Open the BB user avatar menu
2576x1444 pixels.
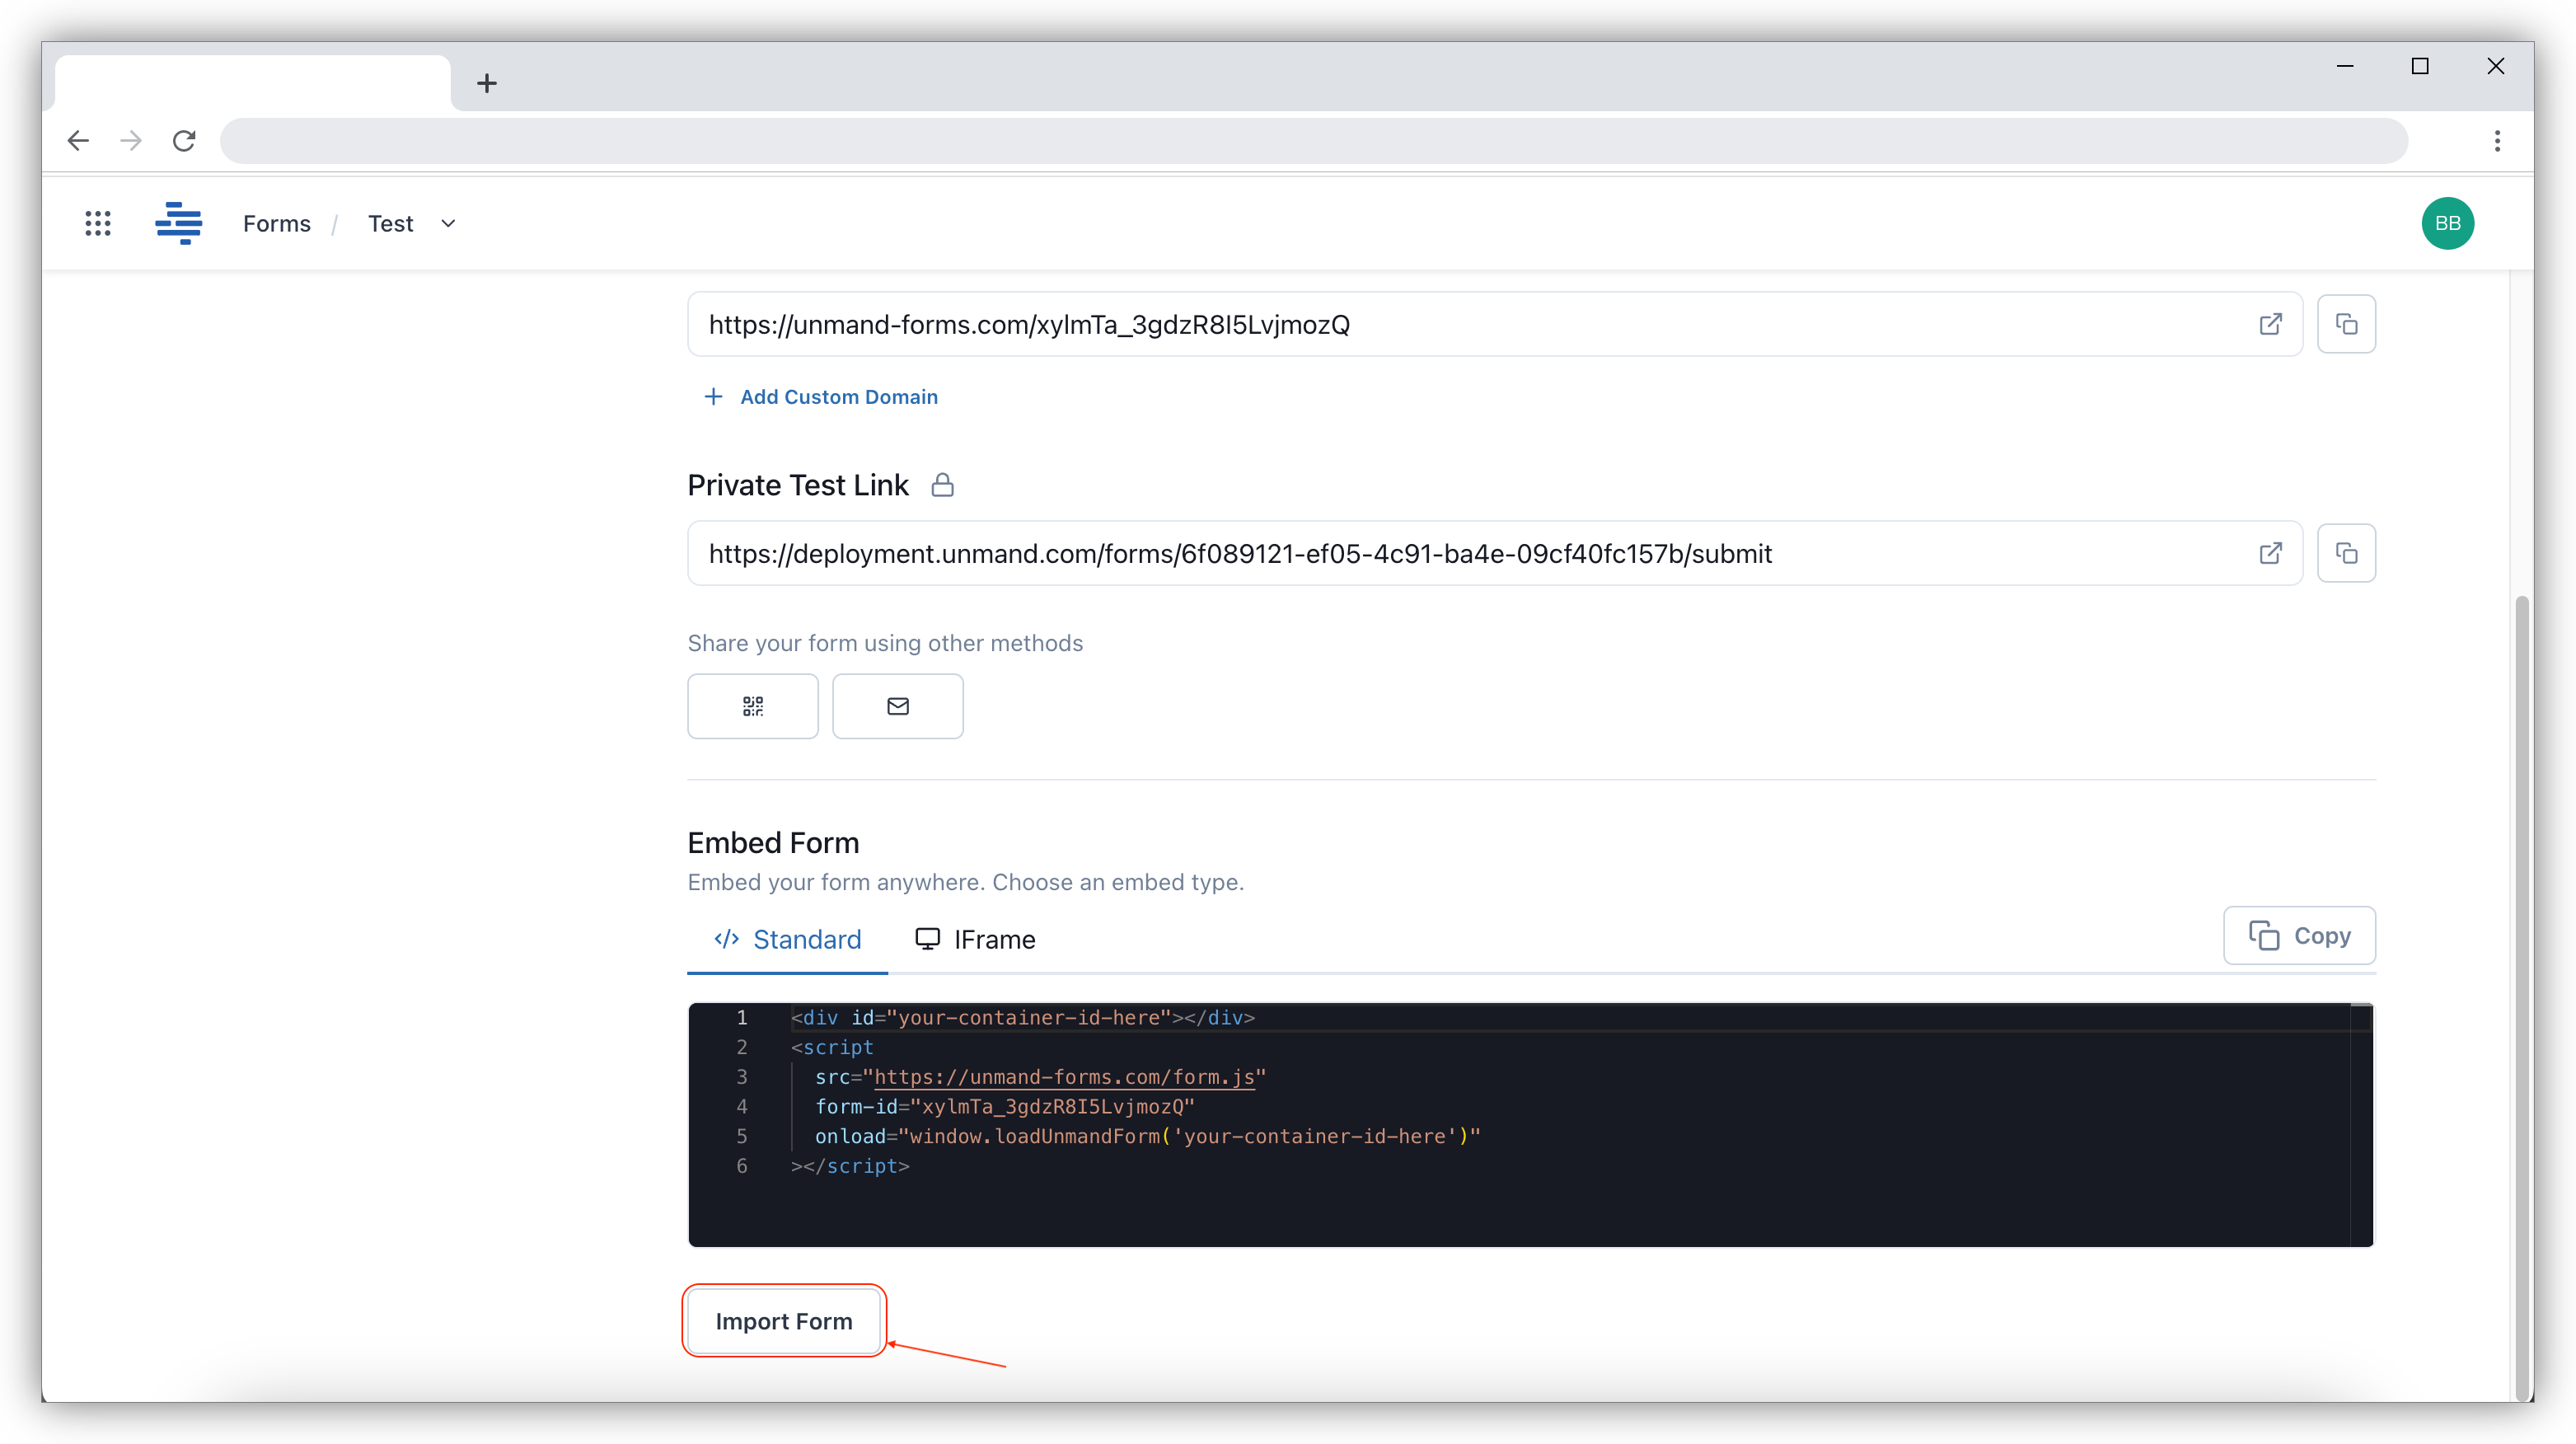pyautogui.click(x=2447, y=223)
